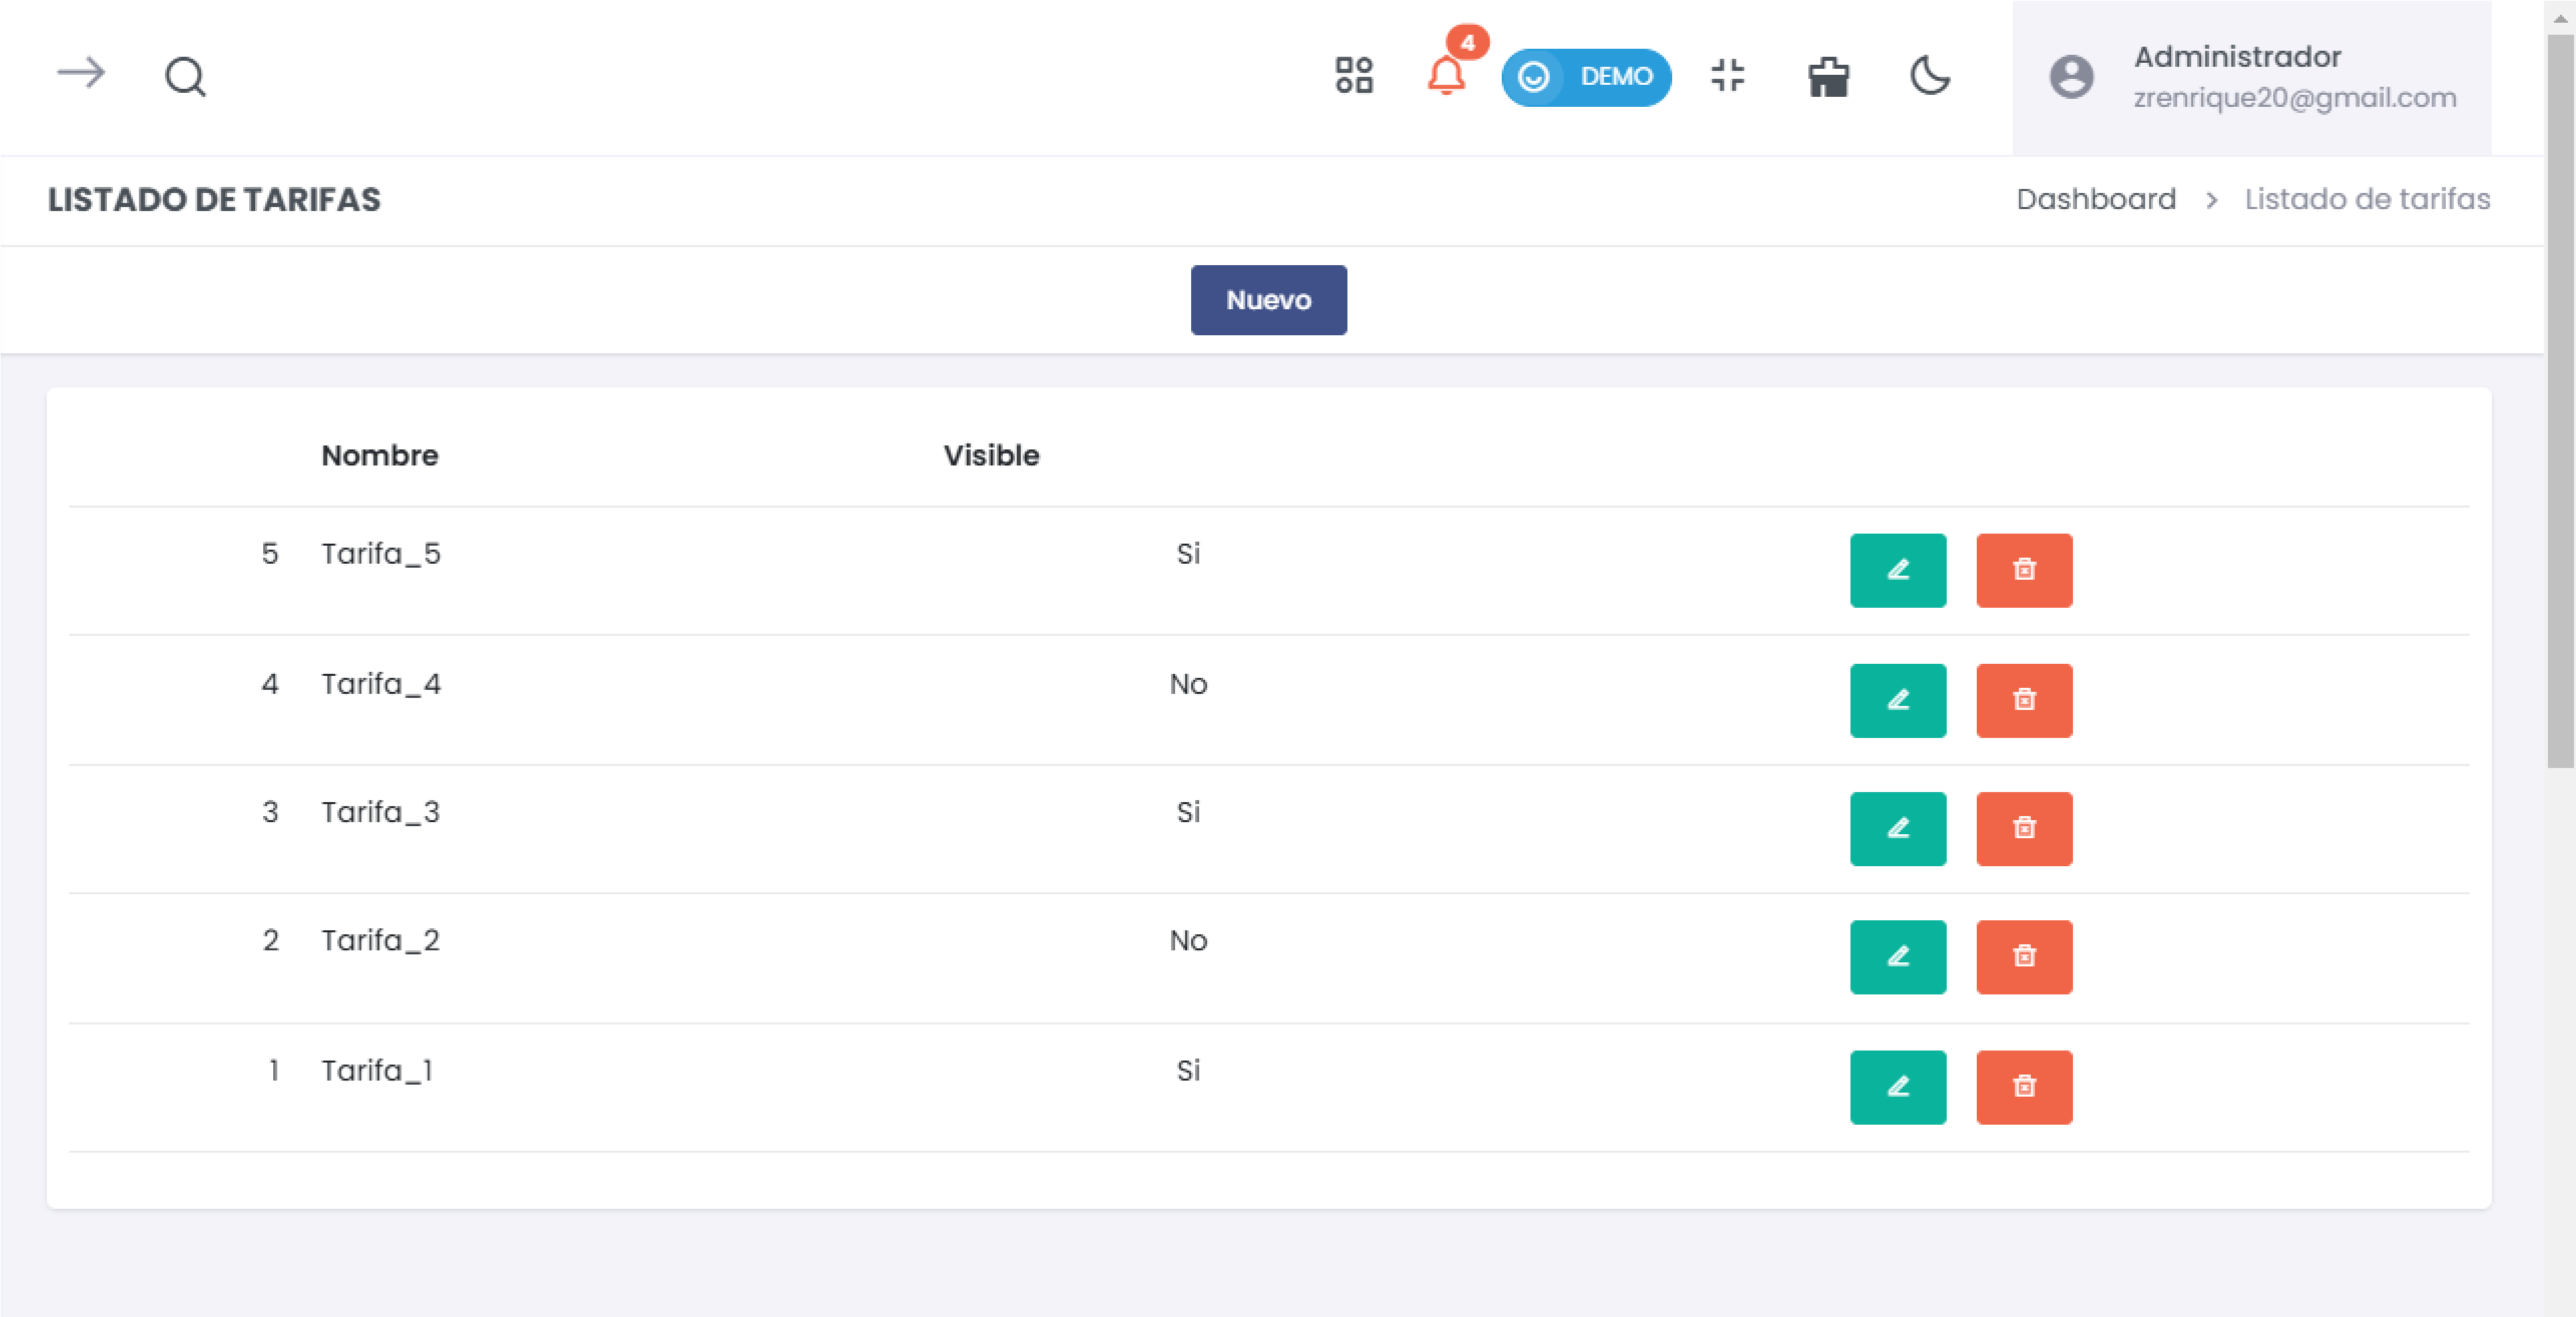The width and height of the screenshot is (2576, 1317).
Task: Toggle the DEMO mode switch
Action: pos(1585,77)
